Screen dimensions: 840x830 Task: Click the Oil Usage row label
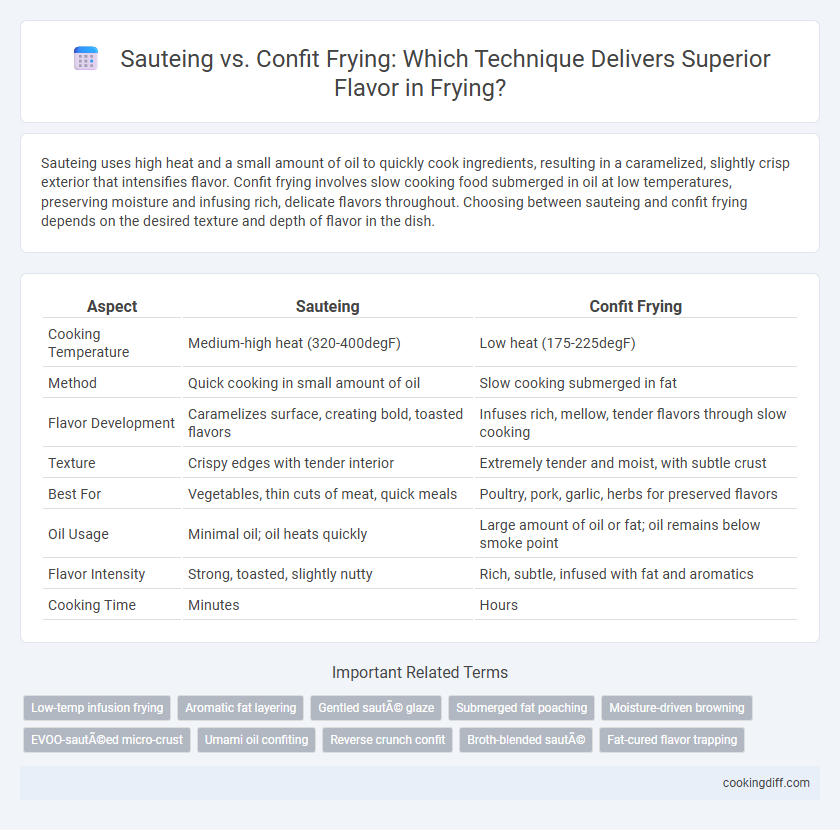coord(78,534)
